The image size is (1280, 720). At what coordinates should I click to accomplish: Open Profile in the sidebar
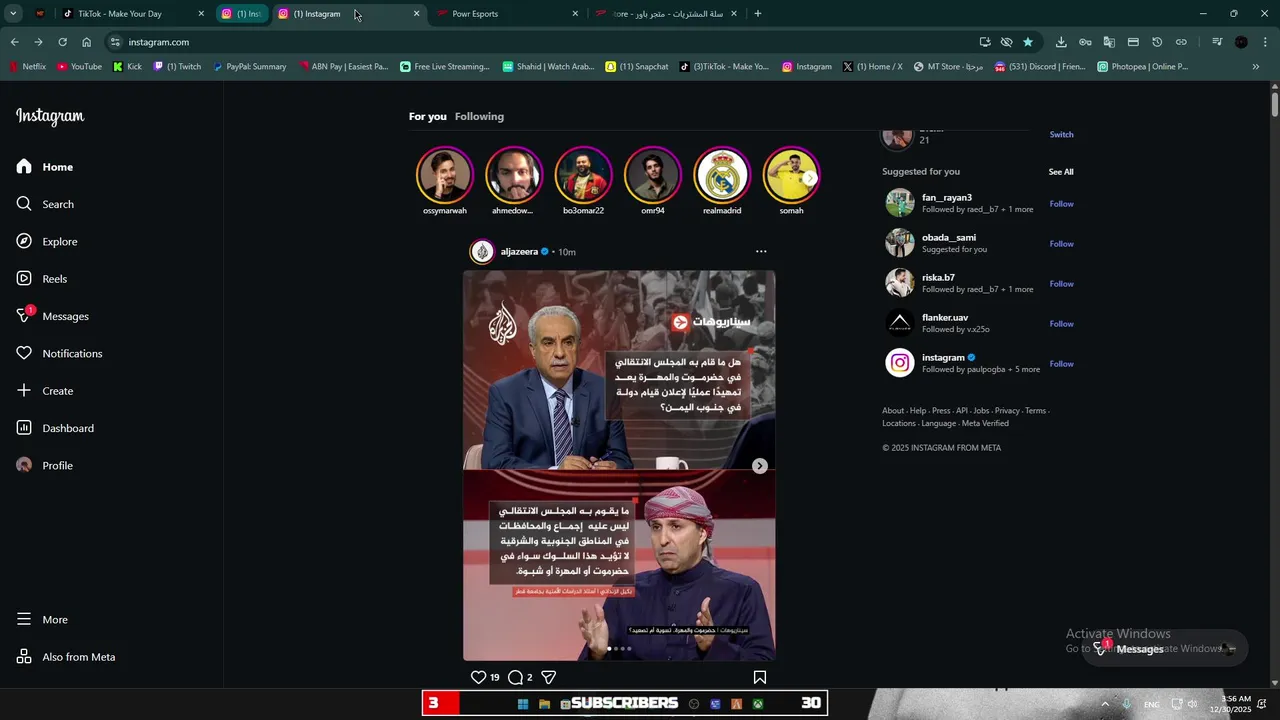coord(45,465)
